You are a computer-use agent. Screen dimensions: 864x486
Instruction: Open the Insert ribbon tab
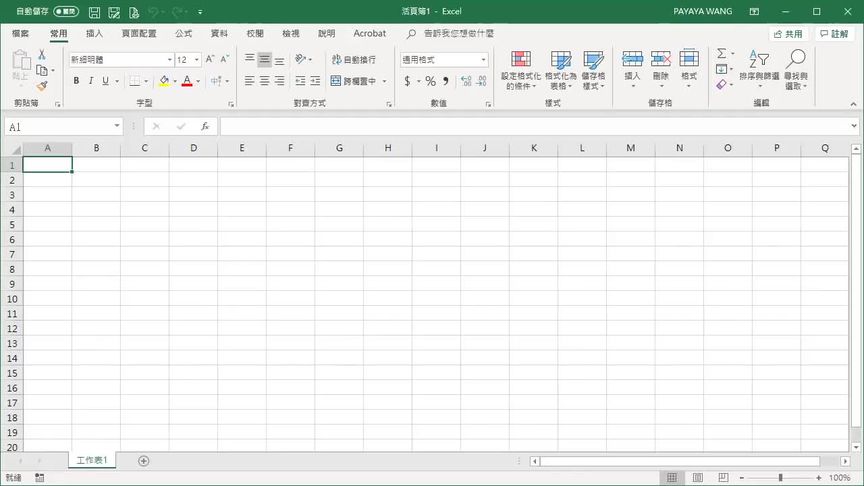pyautogui.click(x=94, y=34)
